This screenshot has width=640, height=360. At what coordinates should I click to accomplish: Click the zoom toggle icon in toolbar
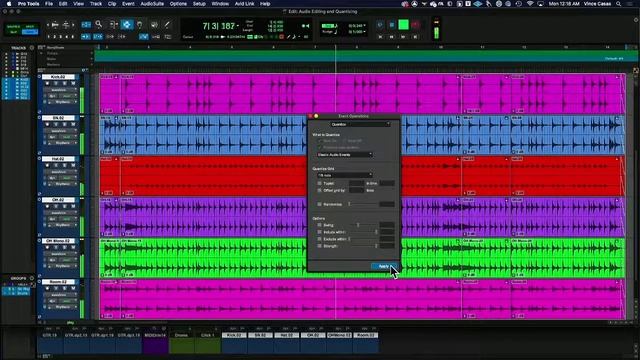pyautogui.click(x=86, y=25)
